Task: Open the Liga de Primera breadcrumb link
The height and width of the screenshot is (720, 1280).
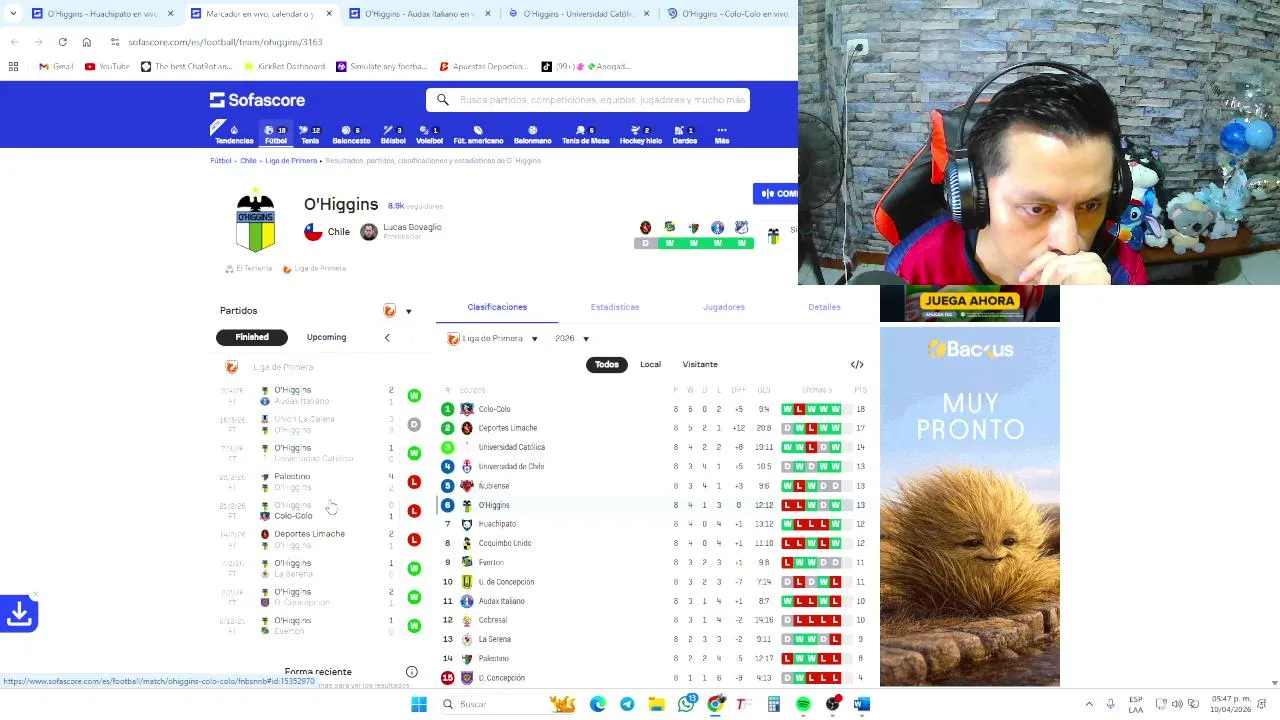Action: tap(291, 161)
